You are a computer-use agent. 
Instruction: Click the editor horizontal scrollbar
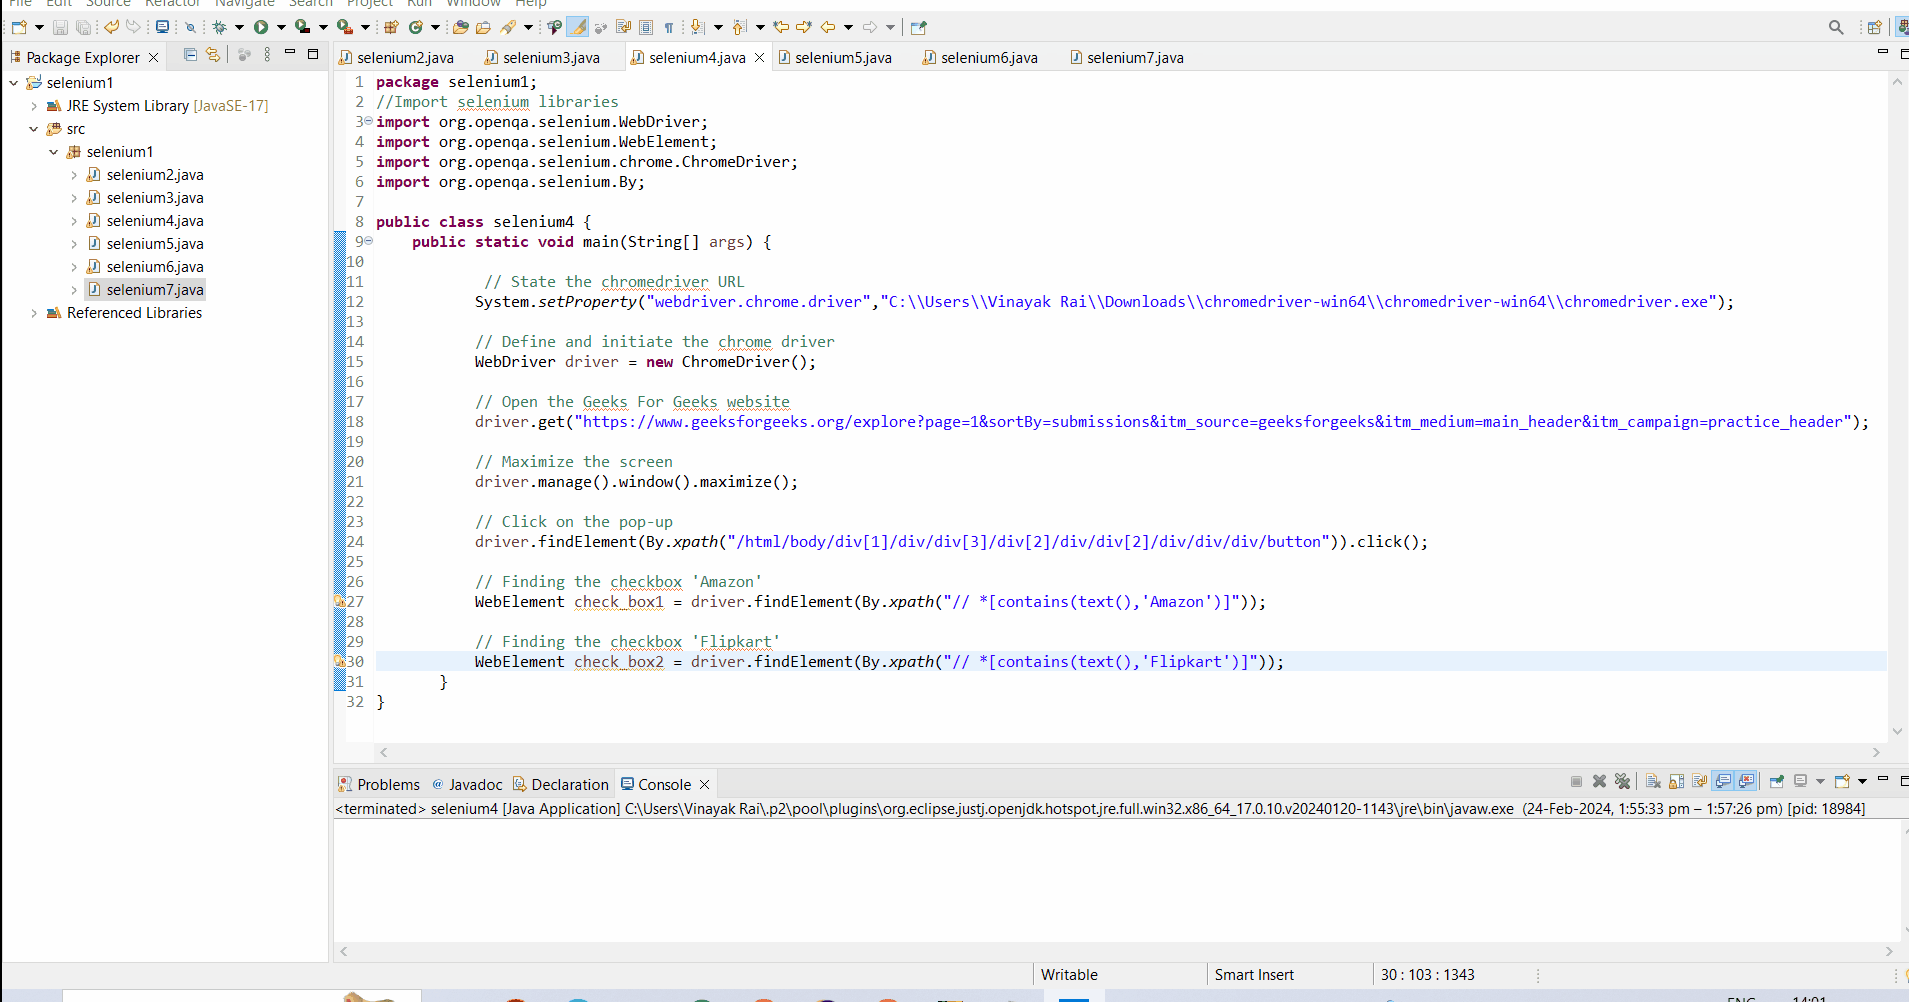click(x=1130, y=752)
